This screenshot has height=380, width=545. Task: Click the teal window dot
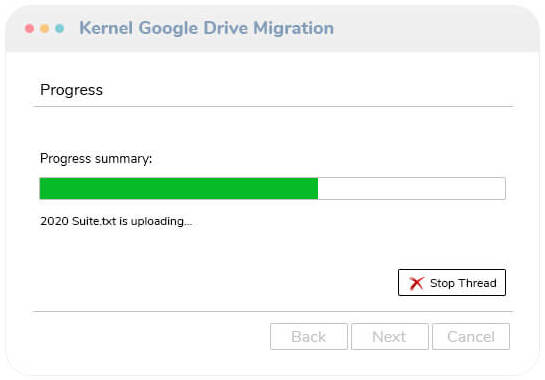(x=59, y=29)
